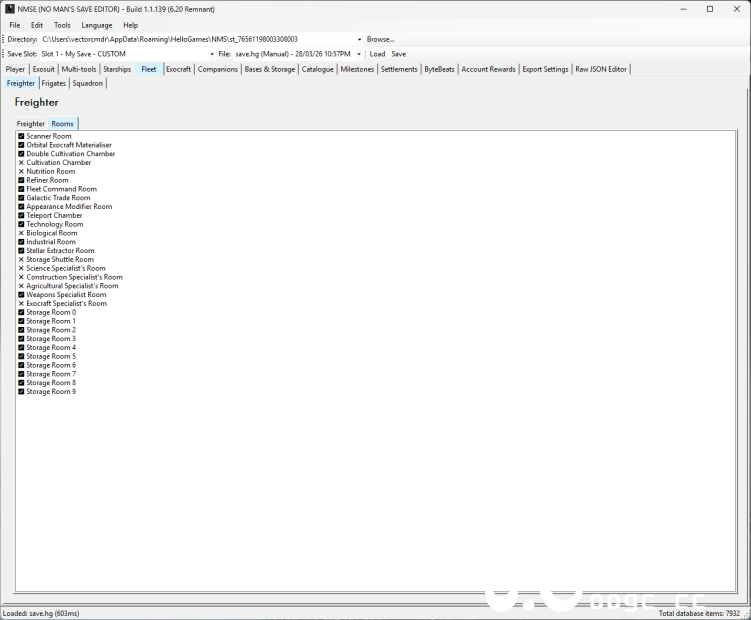Click the Load button
Screen dimensions: 751x620
[x=377, y=54]
